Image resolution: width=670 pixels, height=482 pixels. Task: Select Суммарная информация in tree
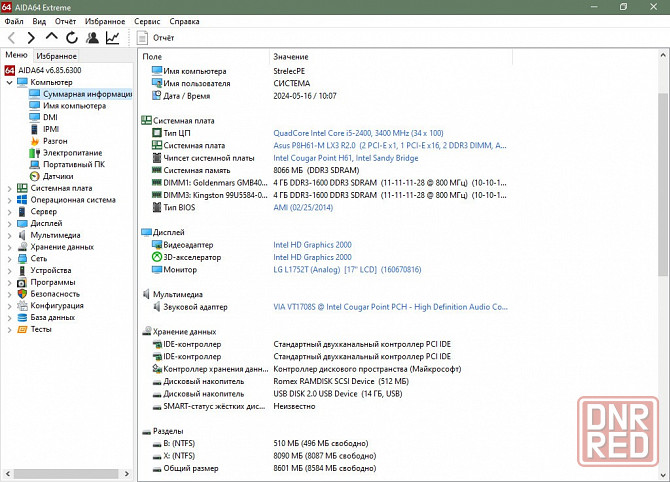80,94
